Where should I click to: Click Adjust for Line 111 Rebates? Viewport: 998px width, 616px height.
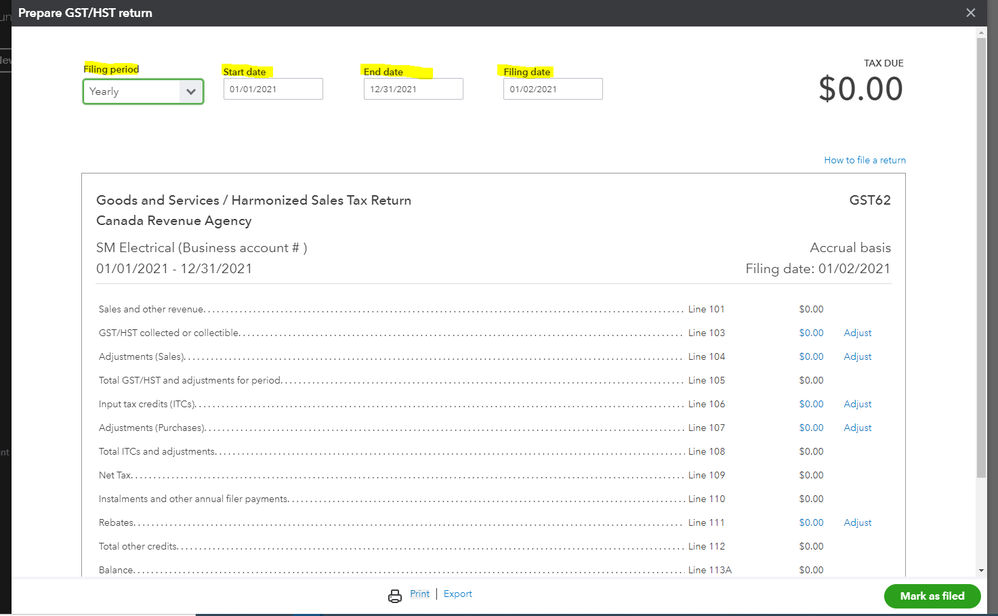click(857, 523)
